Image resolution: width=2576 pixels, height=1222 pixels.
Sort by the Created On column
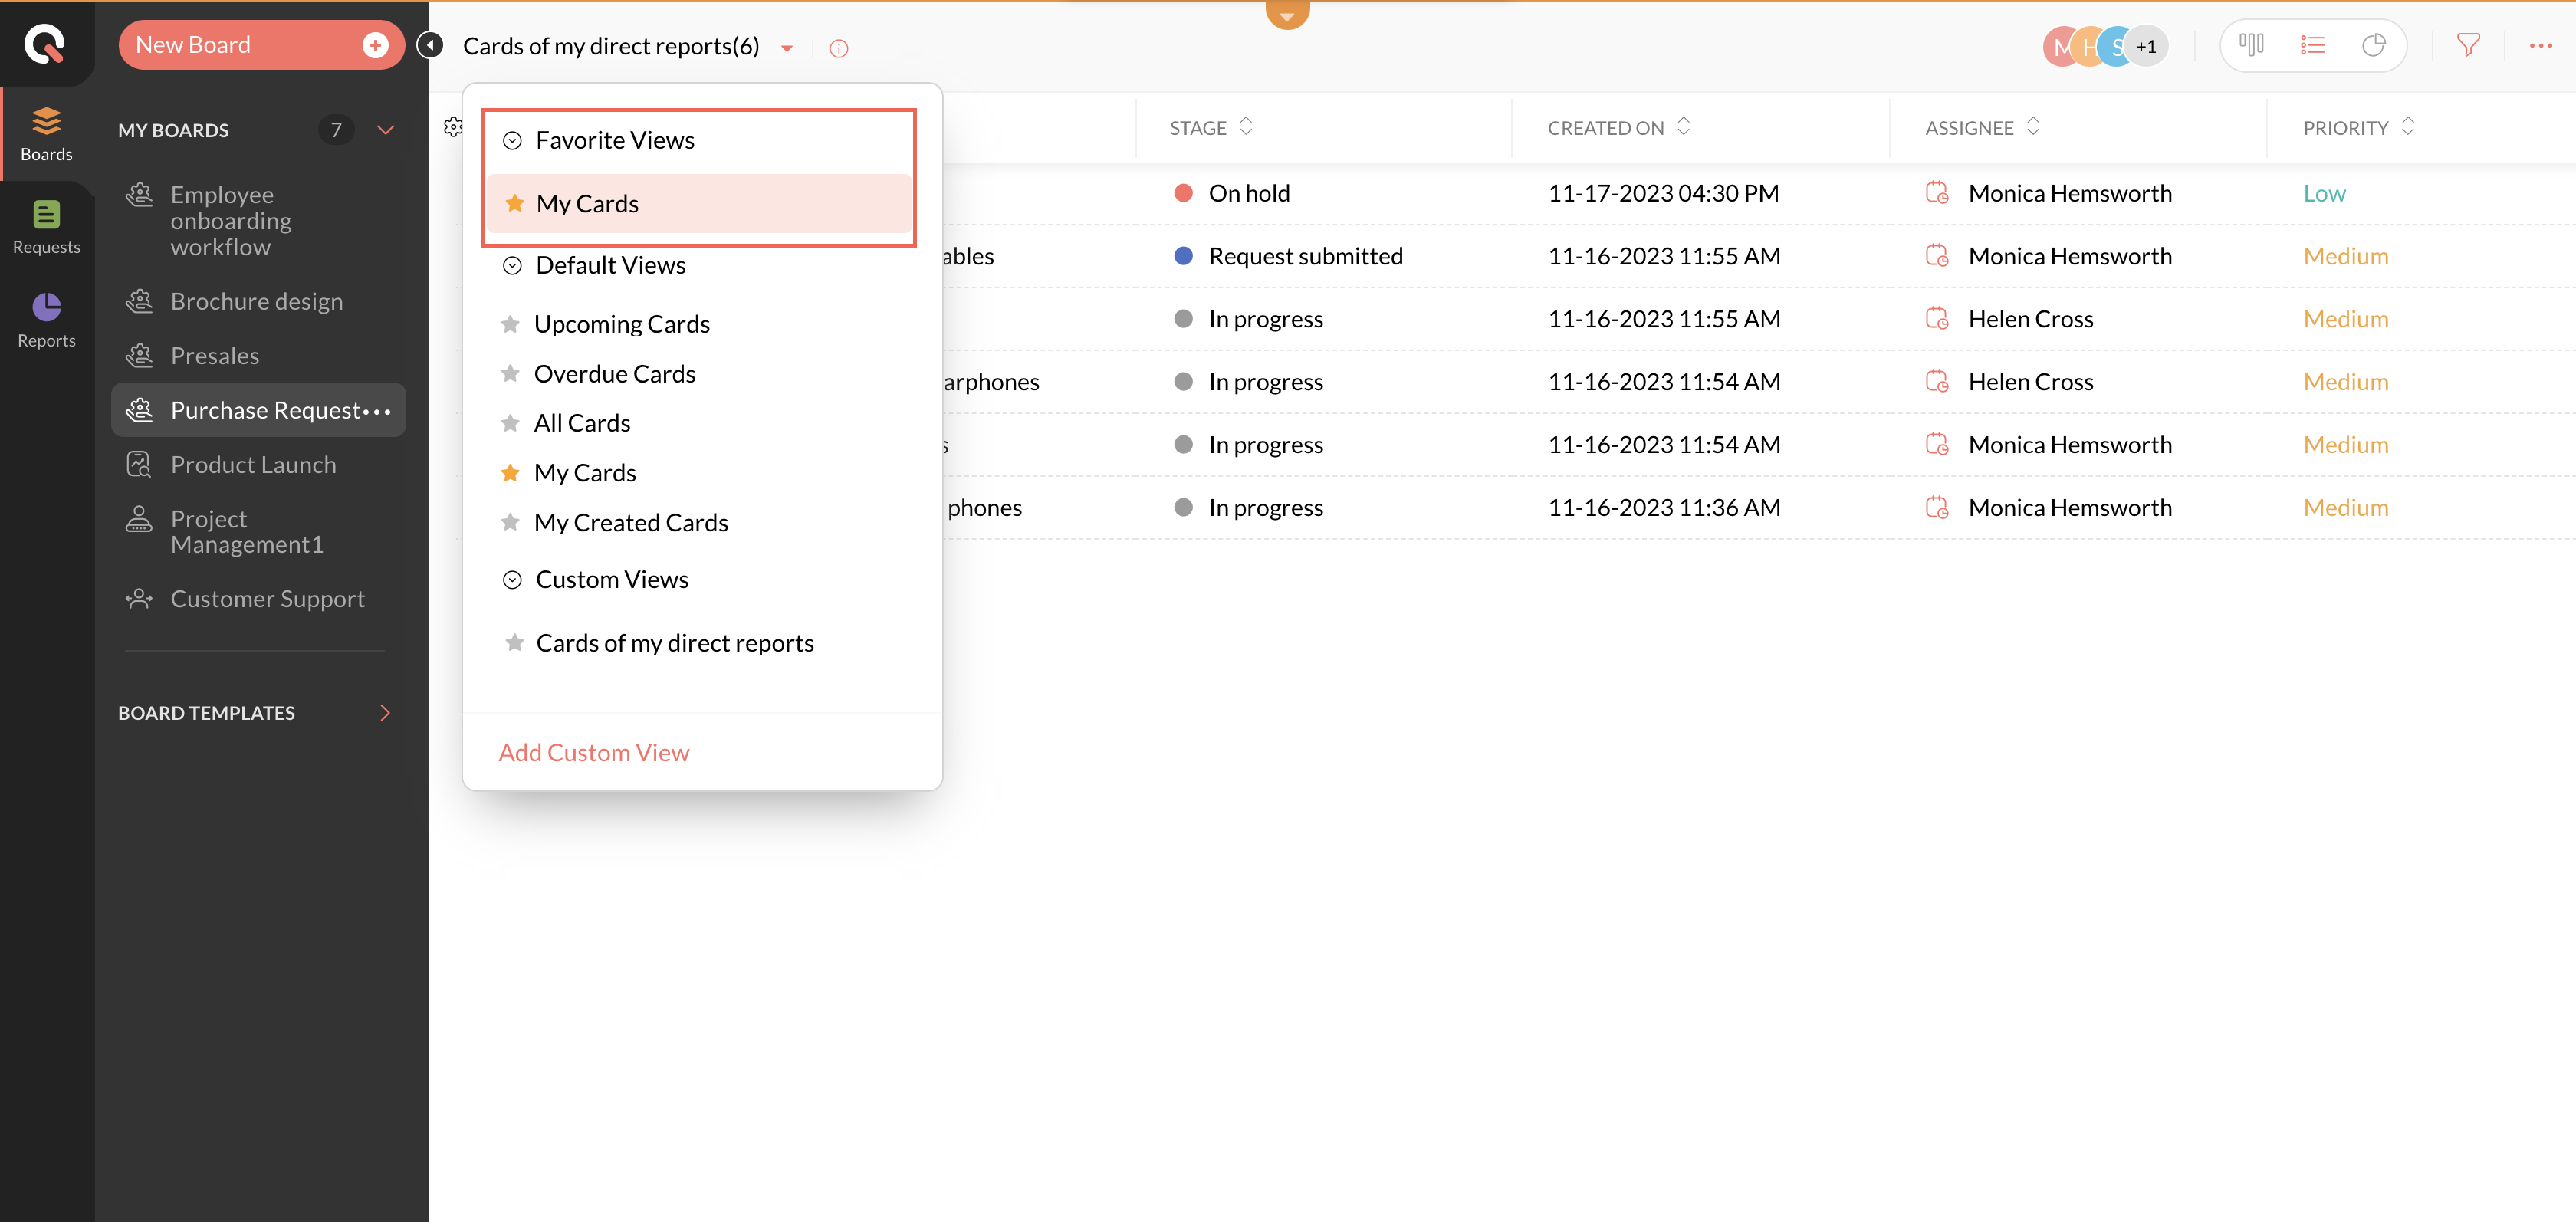1684,127
